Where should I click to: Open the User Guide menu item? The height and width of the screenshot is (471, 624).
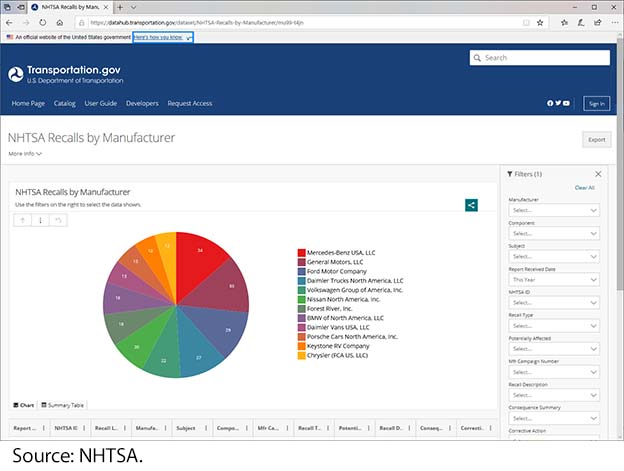click(x=101, y=103)
